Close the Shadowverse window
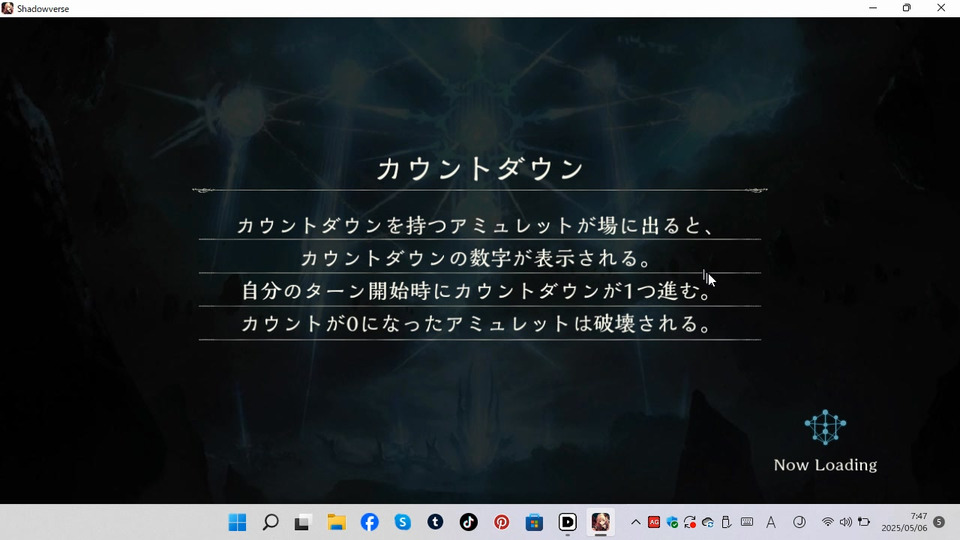The width and height of the screenshot is (960, 540). coord(941,8)
